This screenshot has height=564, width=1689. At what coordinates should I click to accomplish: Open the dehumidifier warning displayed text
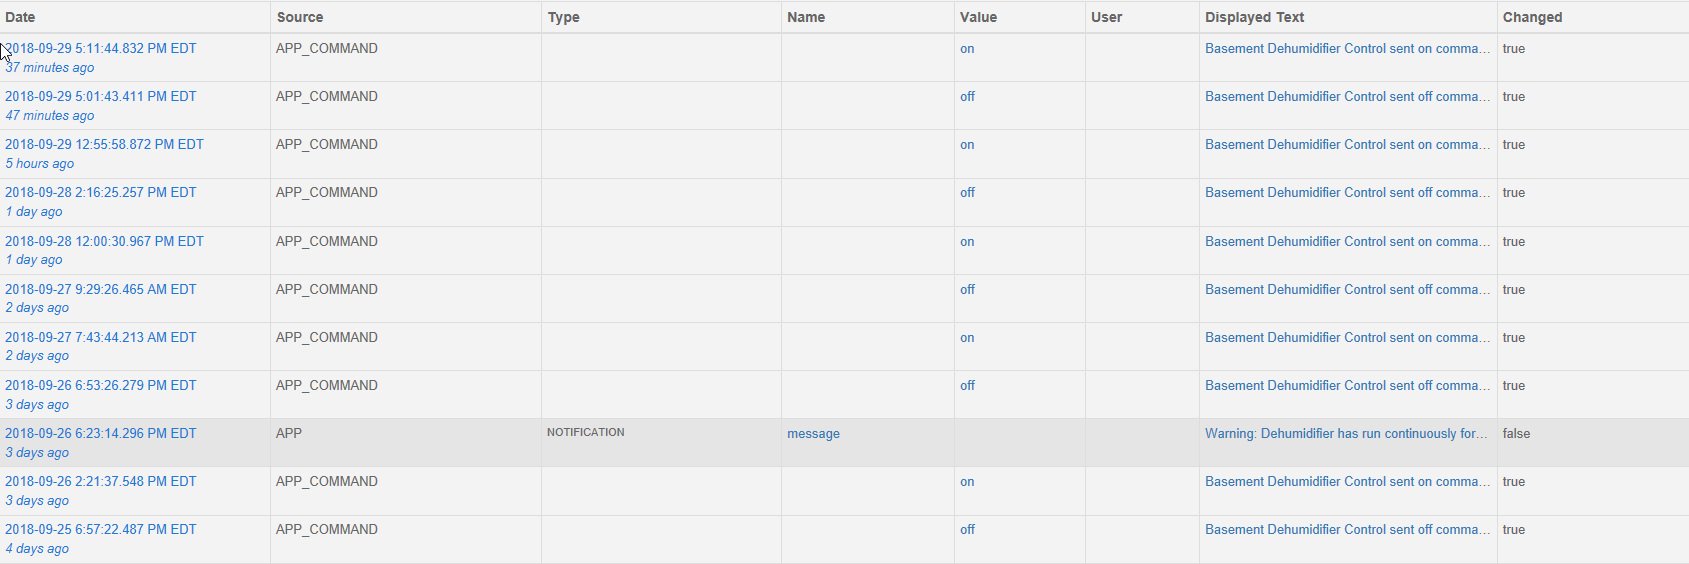coord(1347,433)
